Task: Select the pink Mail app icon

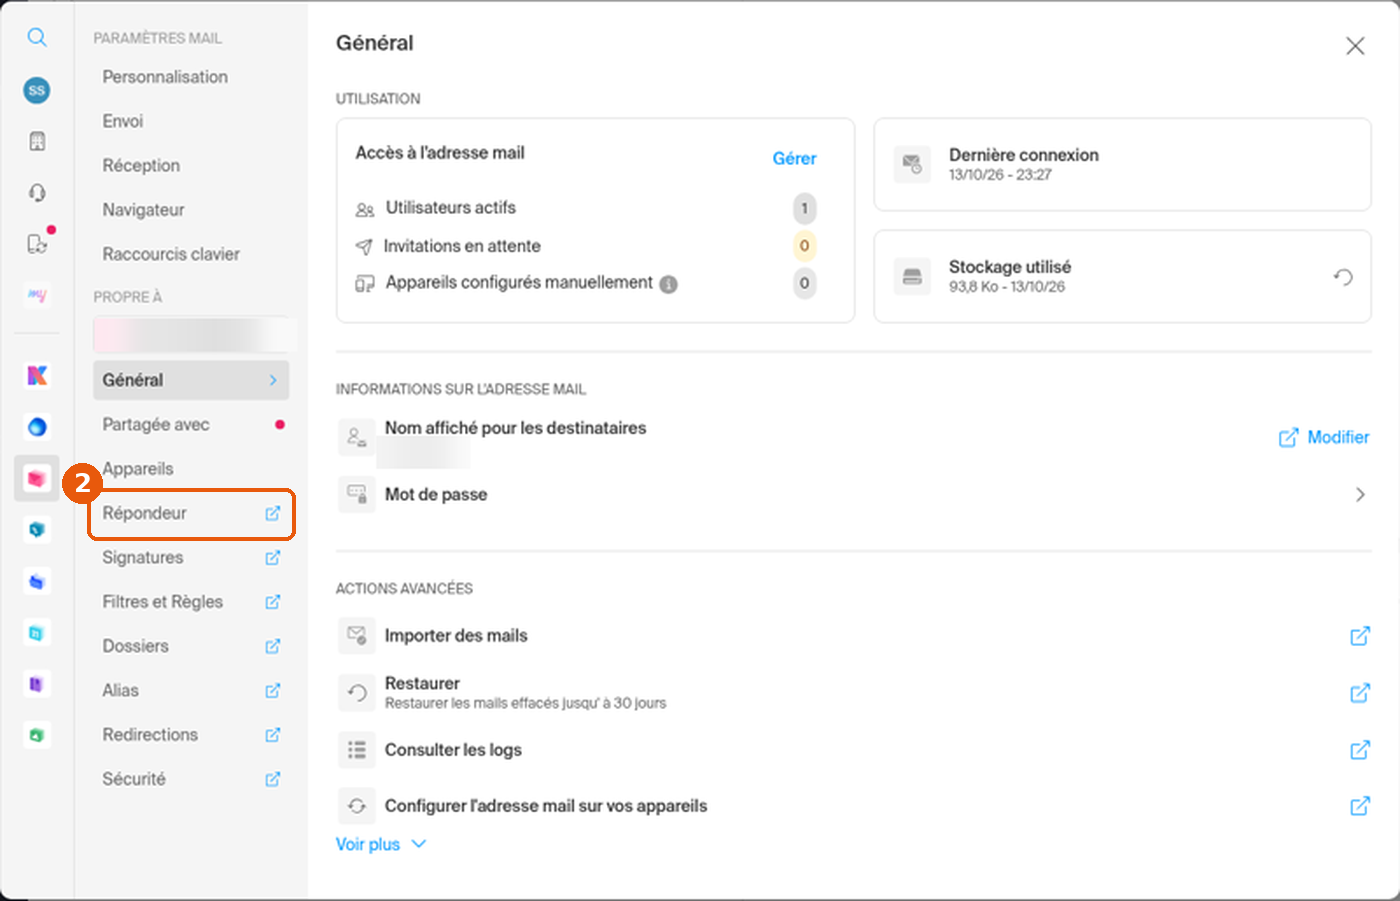Action: tap(37, 479)
